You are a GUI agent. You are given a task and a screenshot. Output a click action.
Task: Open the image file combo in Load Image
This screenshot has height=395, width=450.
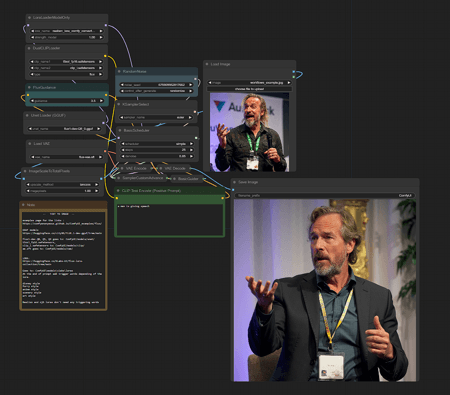(249, 82)
